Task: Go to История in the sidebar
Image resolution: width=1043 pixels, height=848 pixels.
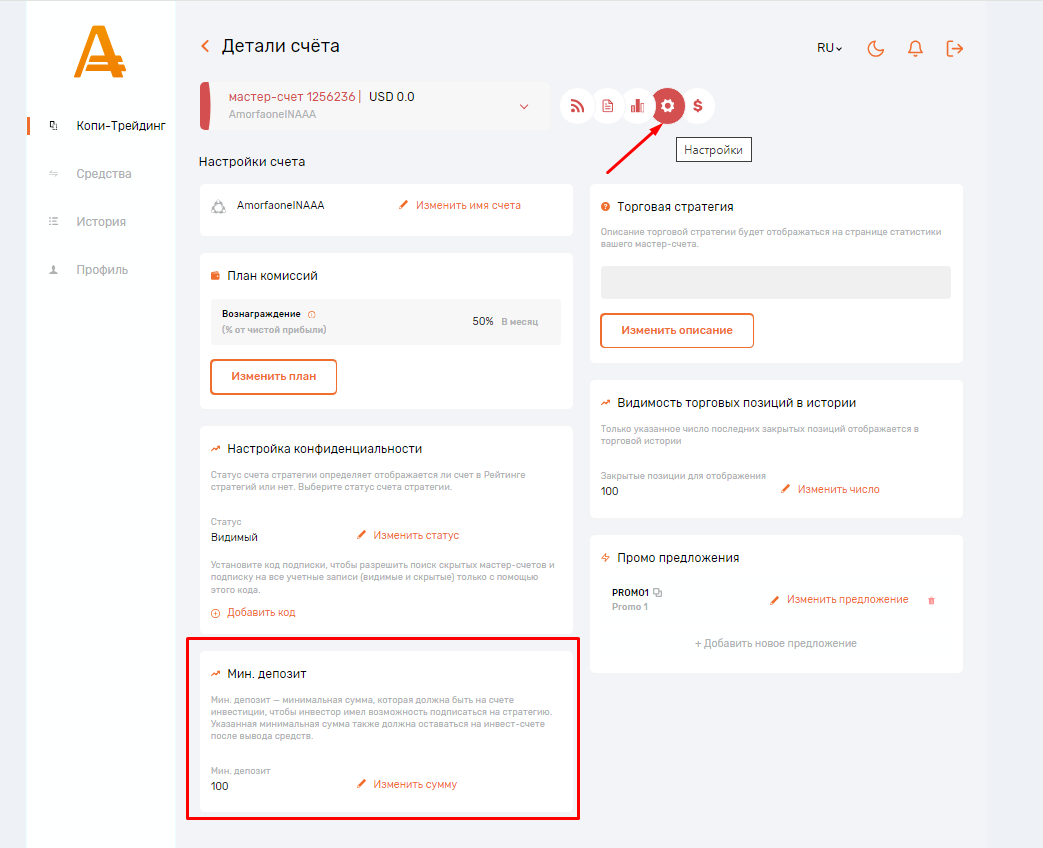Action: point(101,222)
